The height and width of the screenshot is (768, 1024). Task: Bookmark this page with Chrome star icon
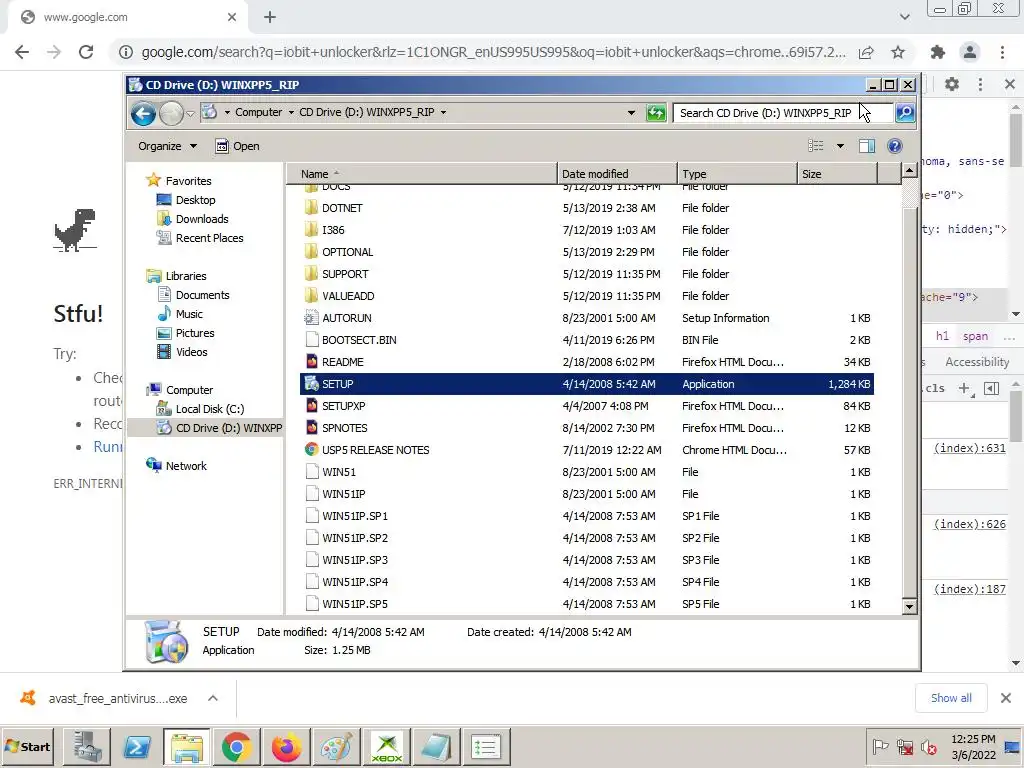click(x=898, y=52)
